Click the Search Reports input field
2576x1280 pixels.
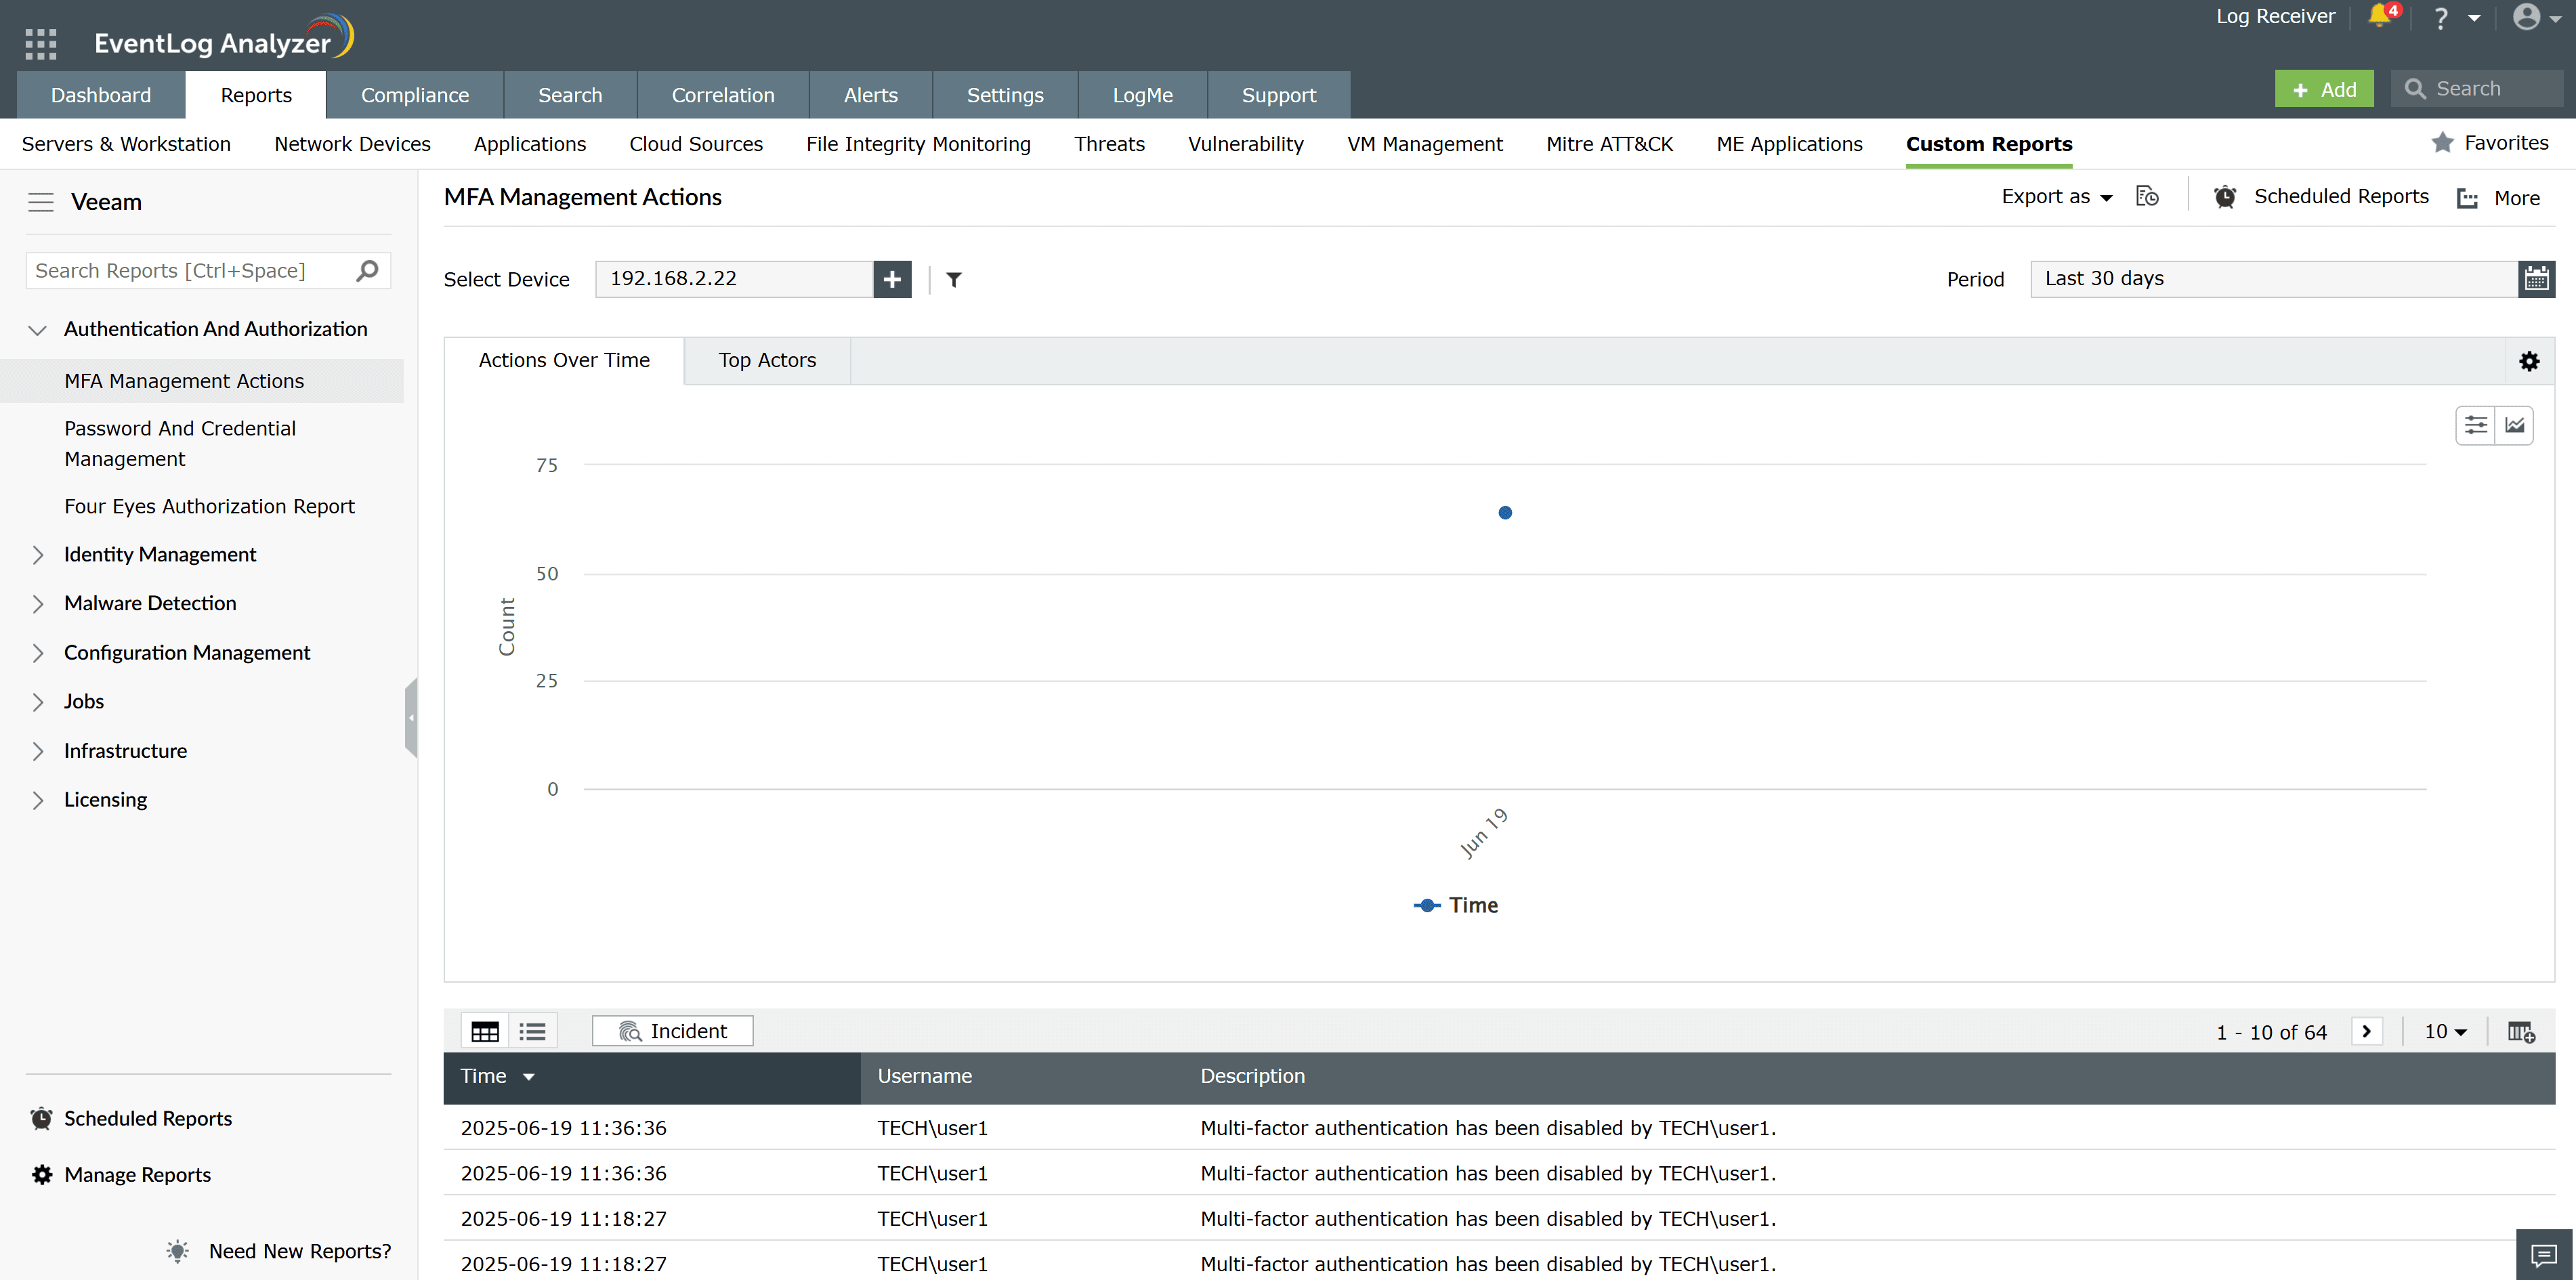(190, 271)
